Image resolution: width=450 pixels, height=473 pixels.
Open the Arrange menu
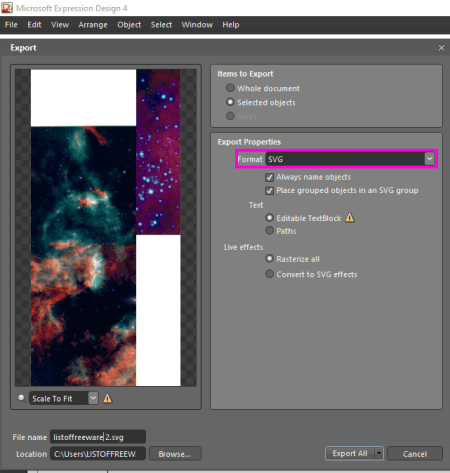point(93,25)
